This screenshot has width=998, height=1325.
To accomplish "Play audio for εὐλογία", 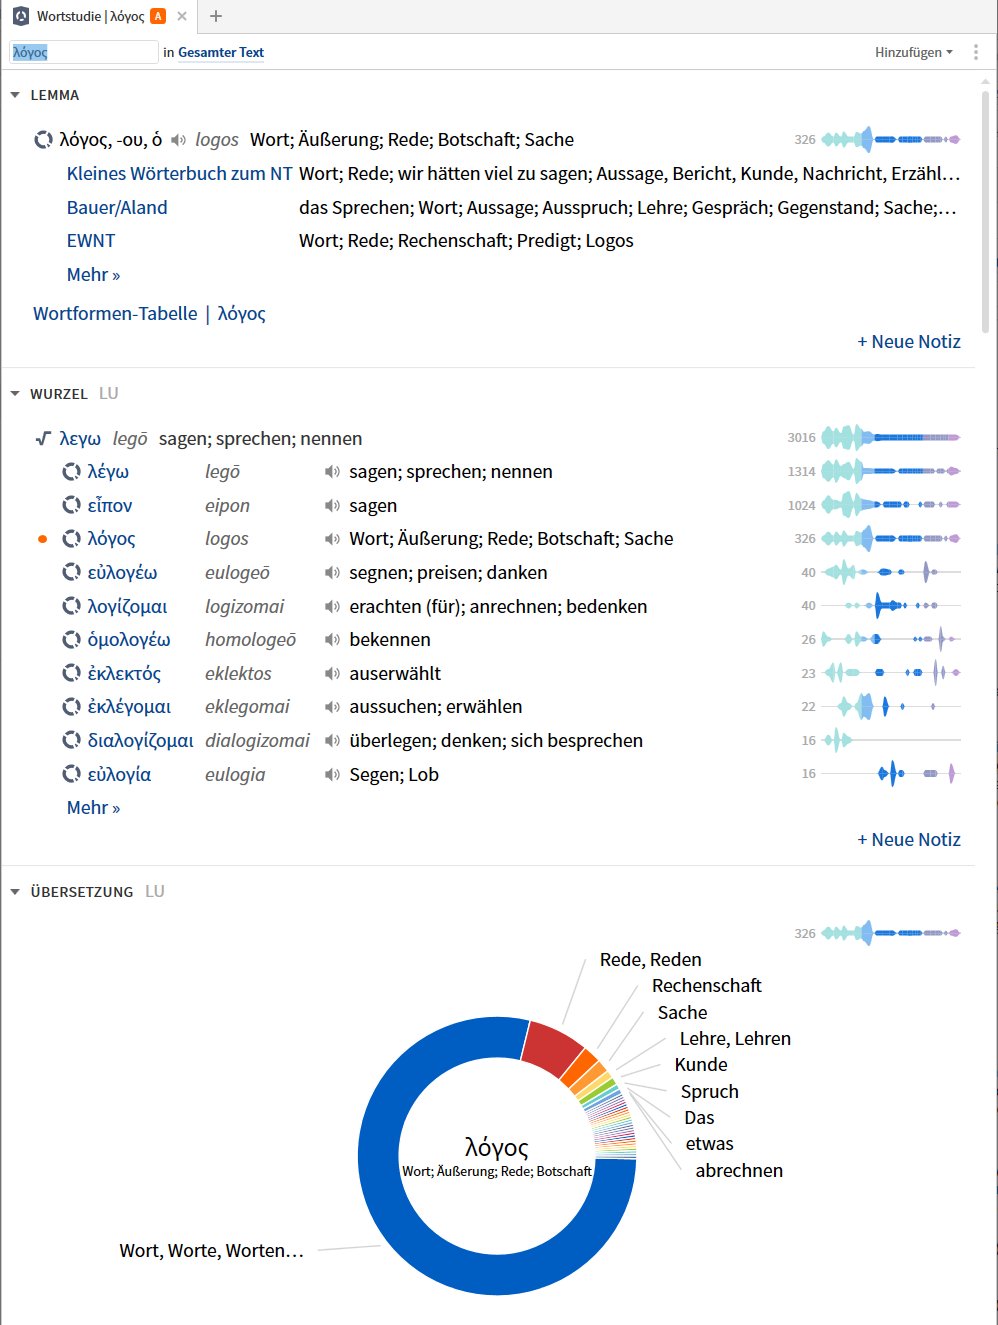I will 332,775.
